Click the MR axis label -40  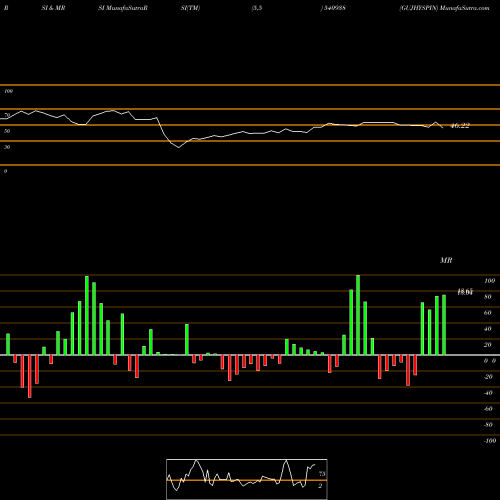488,393
